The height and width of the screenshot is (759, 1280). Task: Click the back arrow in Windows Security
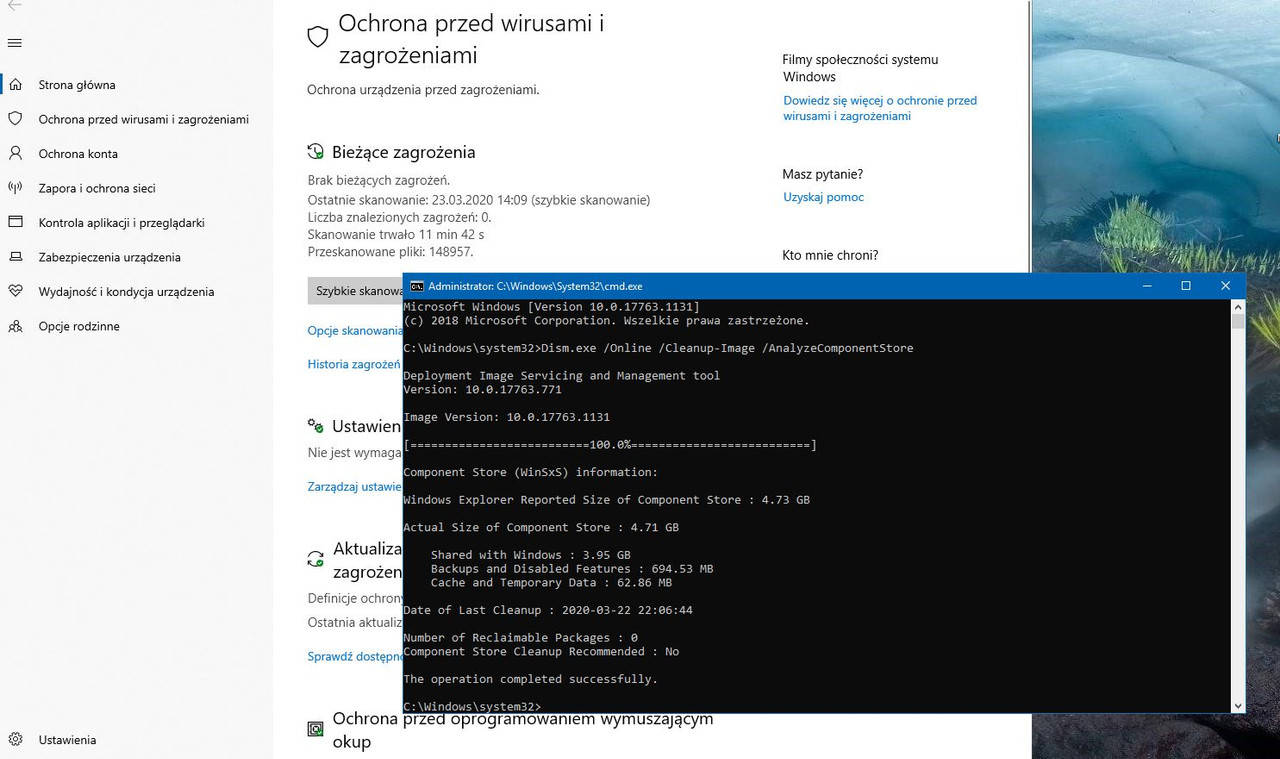coord(14,5)
